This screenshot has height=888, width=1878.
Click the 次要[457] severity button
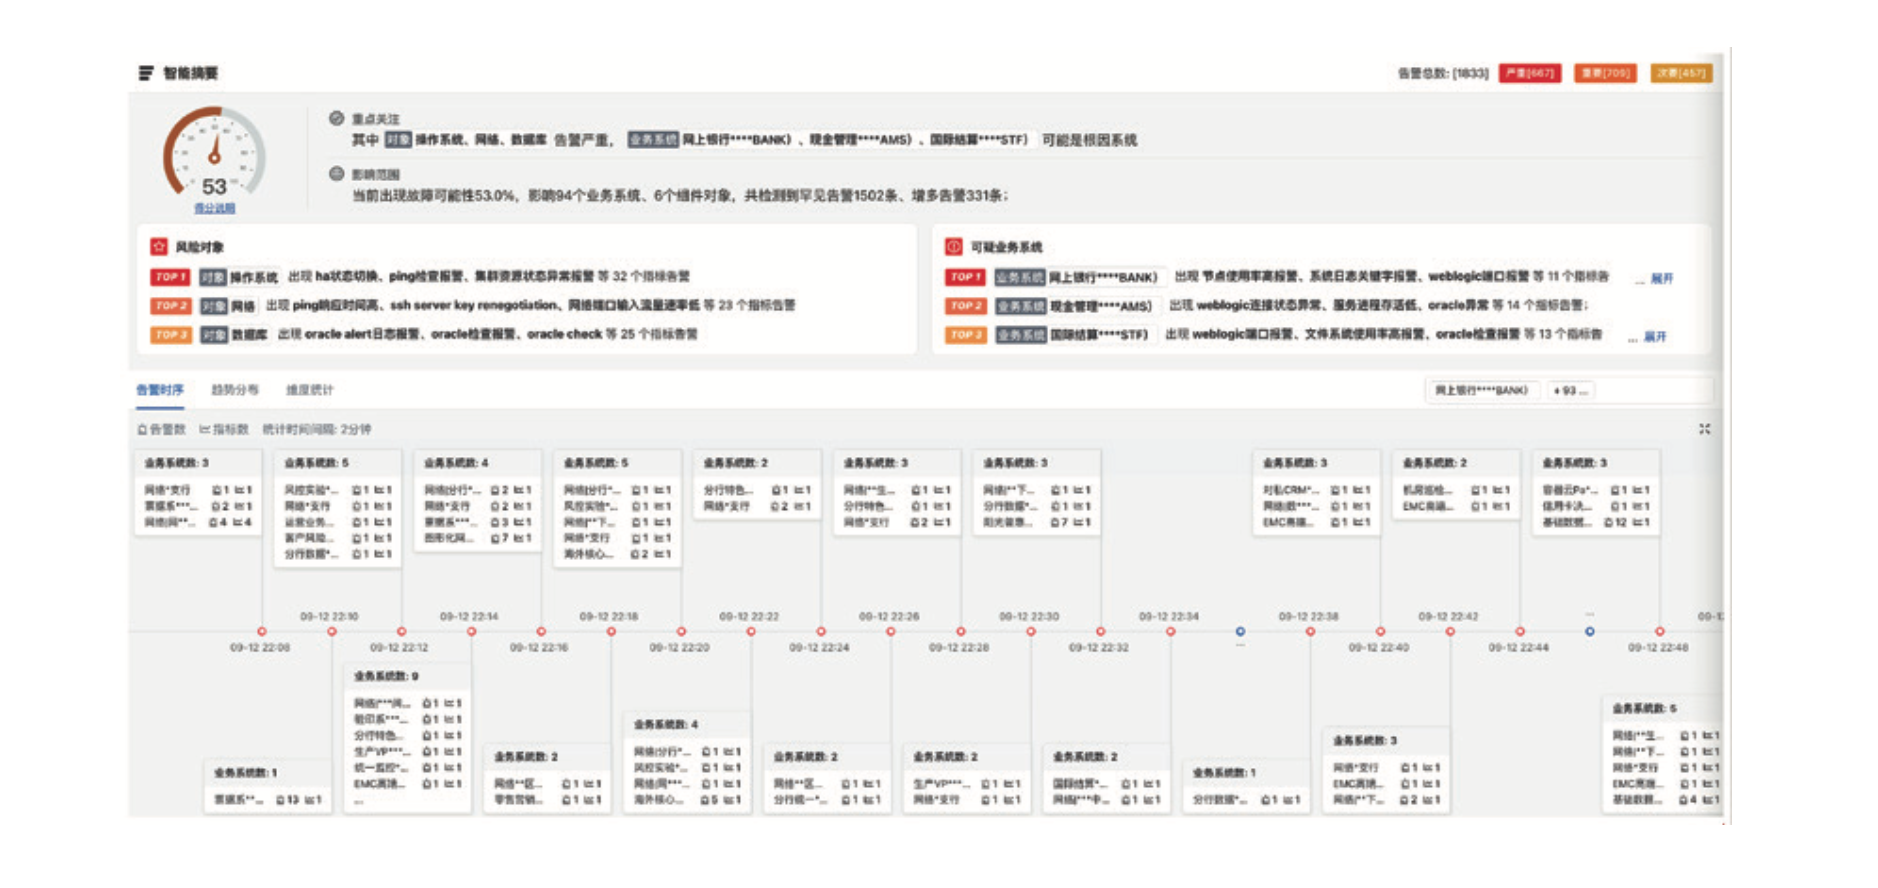(x=1681, y=73)
